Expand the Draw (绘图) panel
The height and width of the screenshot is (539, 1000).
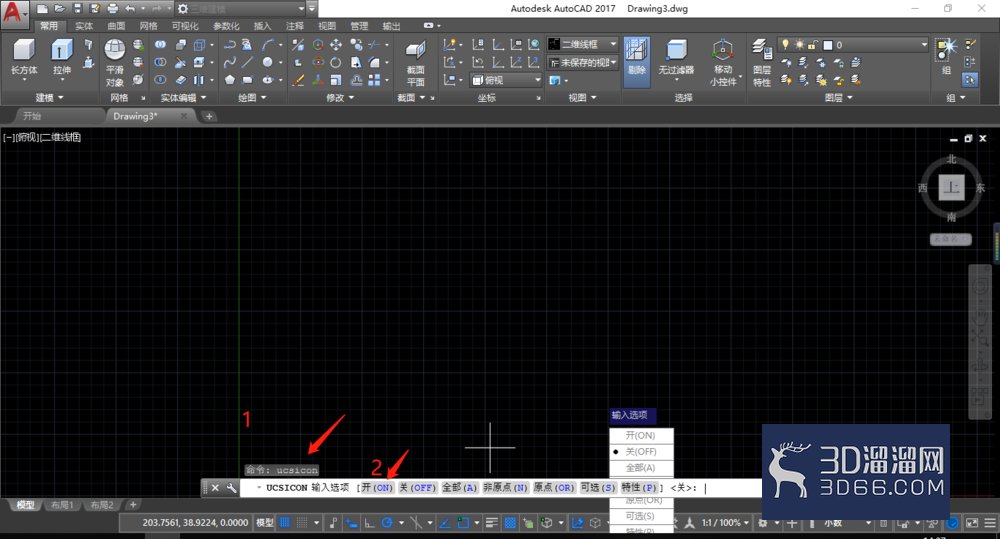(x=252, y=98)
